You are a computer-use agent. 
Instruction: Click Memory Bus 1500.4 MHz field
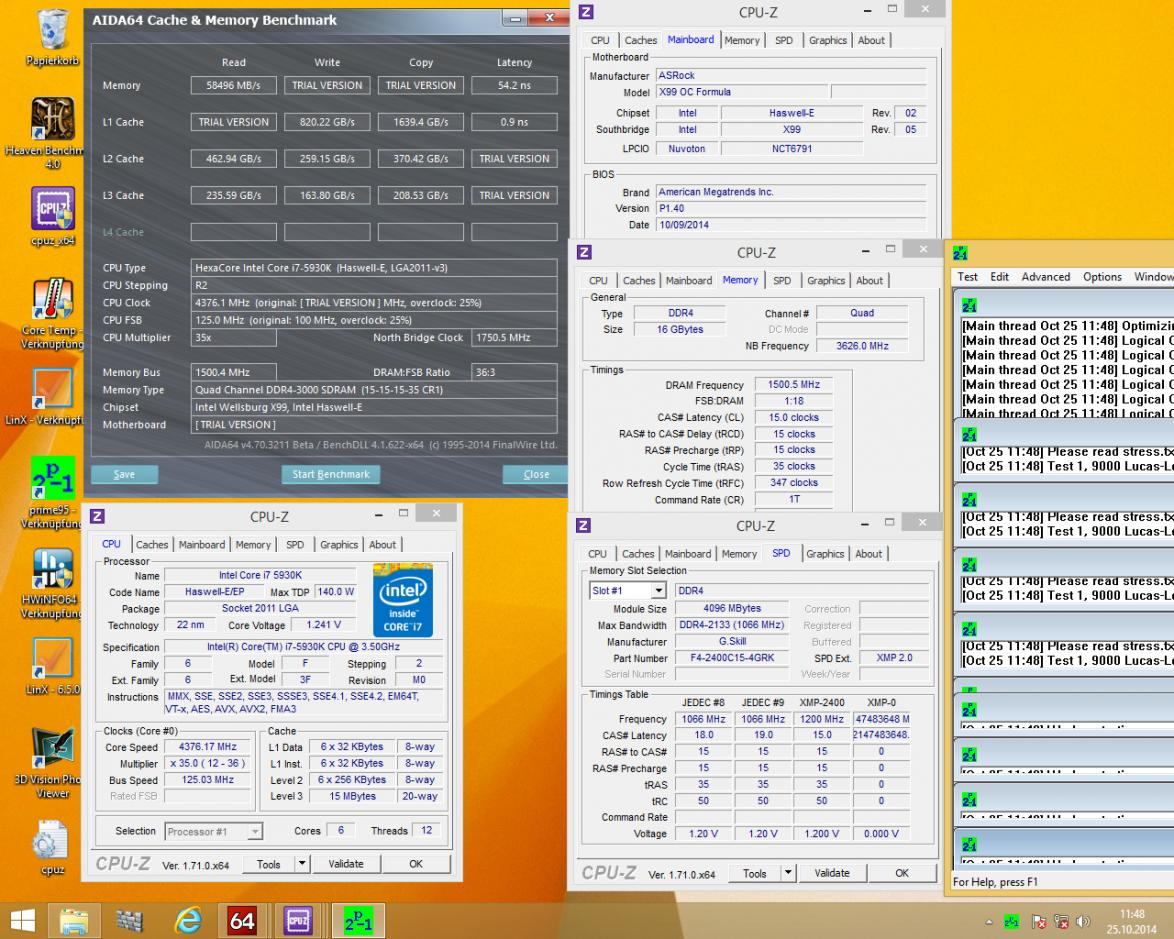pyautogui.click(x=234, y=372)
